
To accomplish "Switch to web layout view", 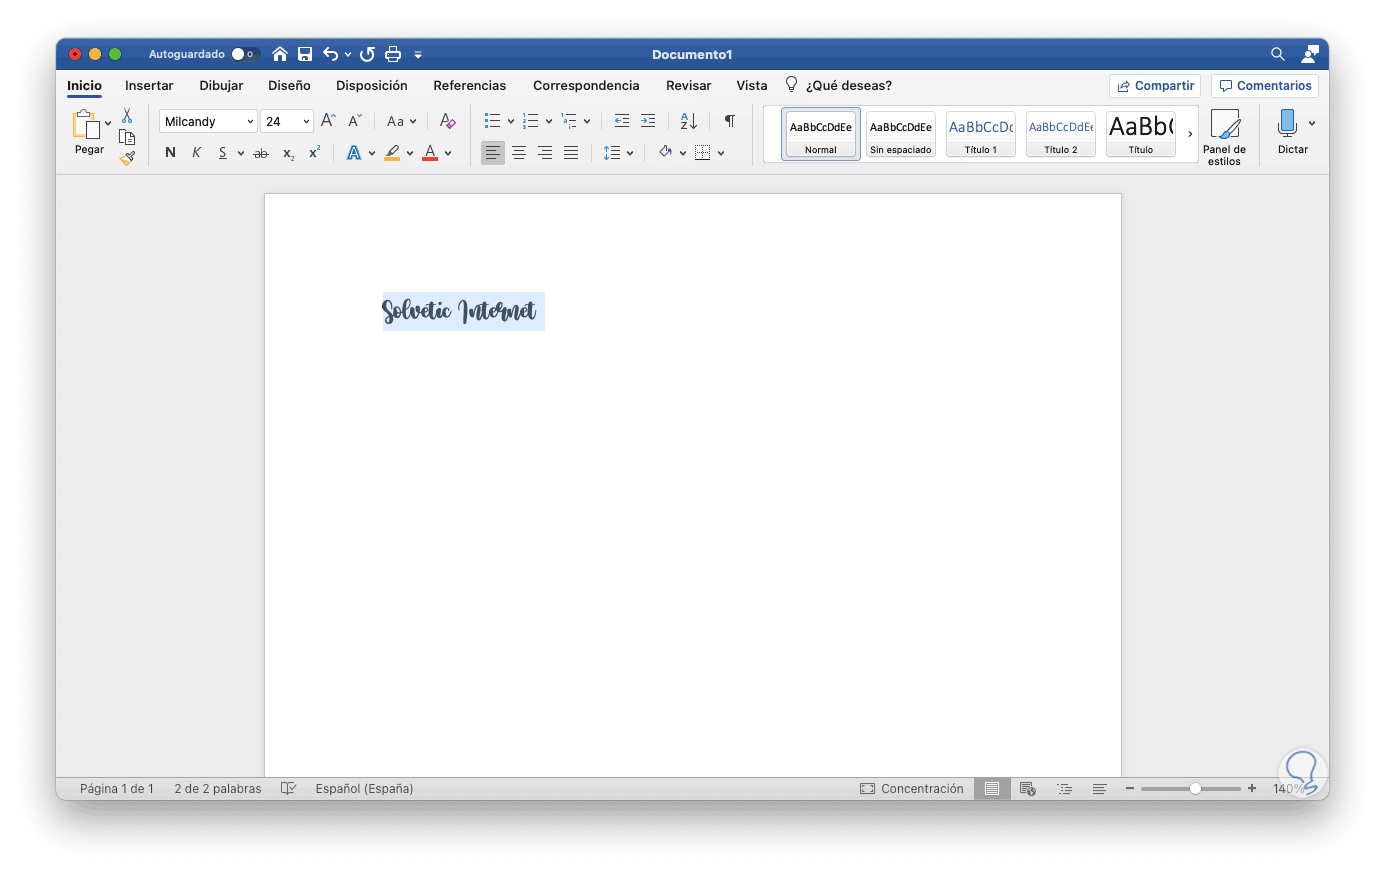I will point(1027,789).
